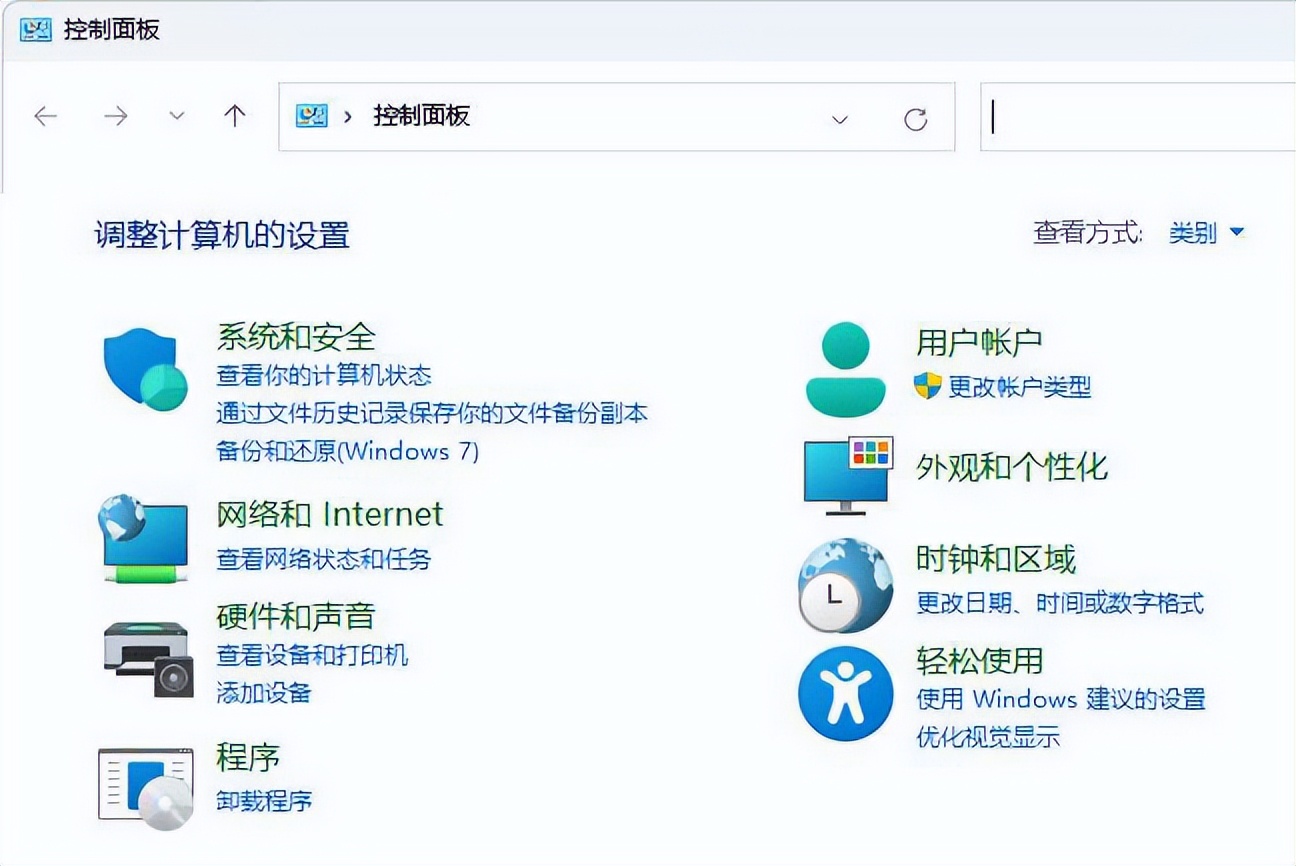1296x866 pixels.
Task: Open the 类别 view mode dropdown
Action: (x=1205, y=232)
